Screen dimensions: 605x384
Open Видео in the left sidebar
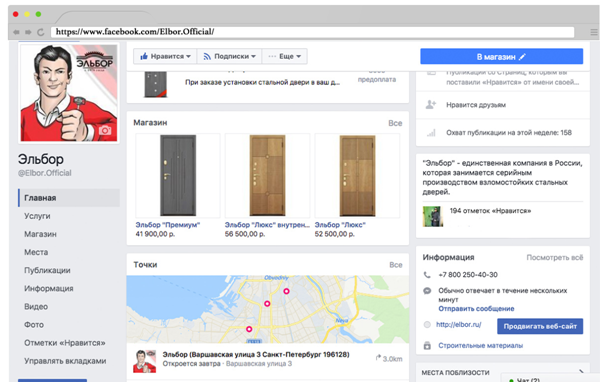pos(36,307)
